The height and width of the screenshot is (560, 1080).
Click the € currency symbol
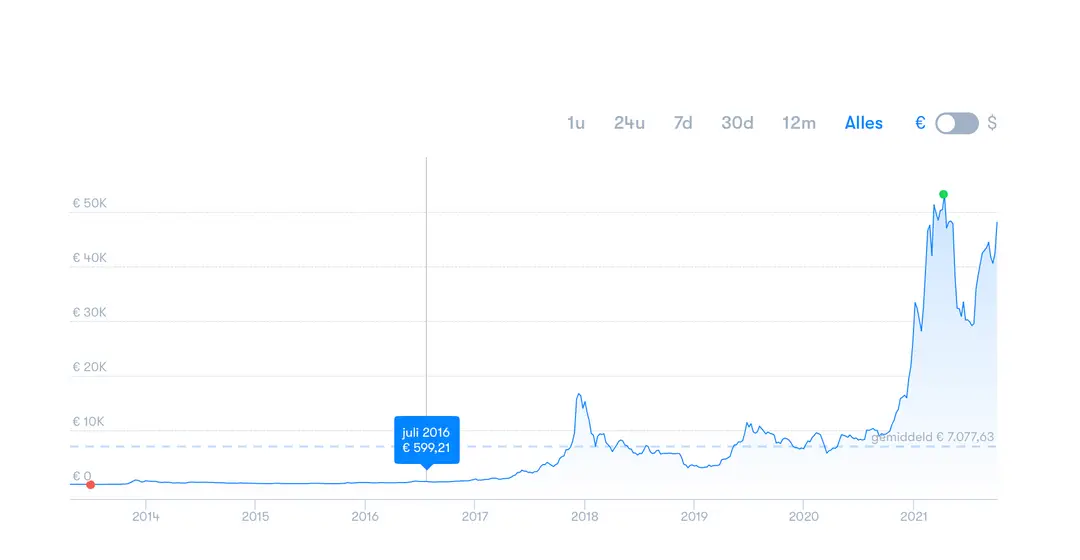click(x=920, y=123)
